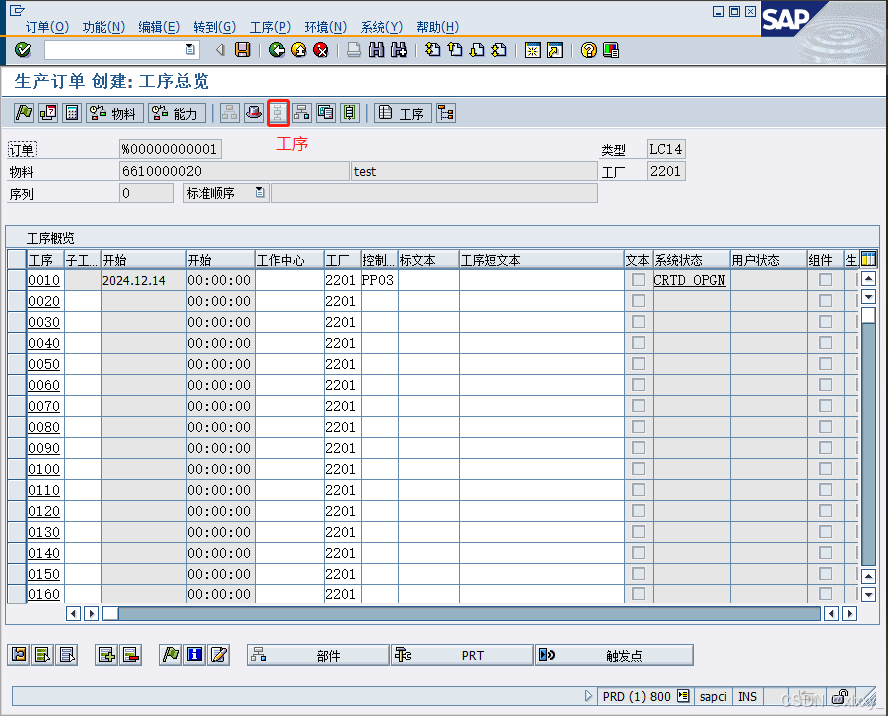Click the Find Next binoculars icon
Viewport: 888px width, 716px height.
(x=399, y=50)
